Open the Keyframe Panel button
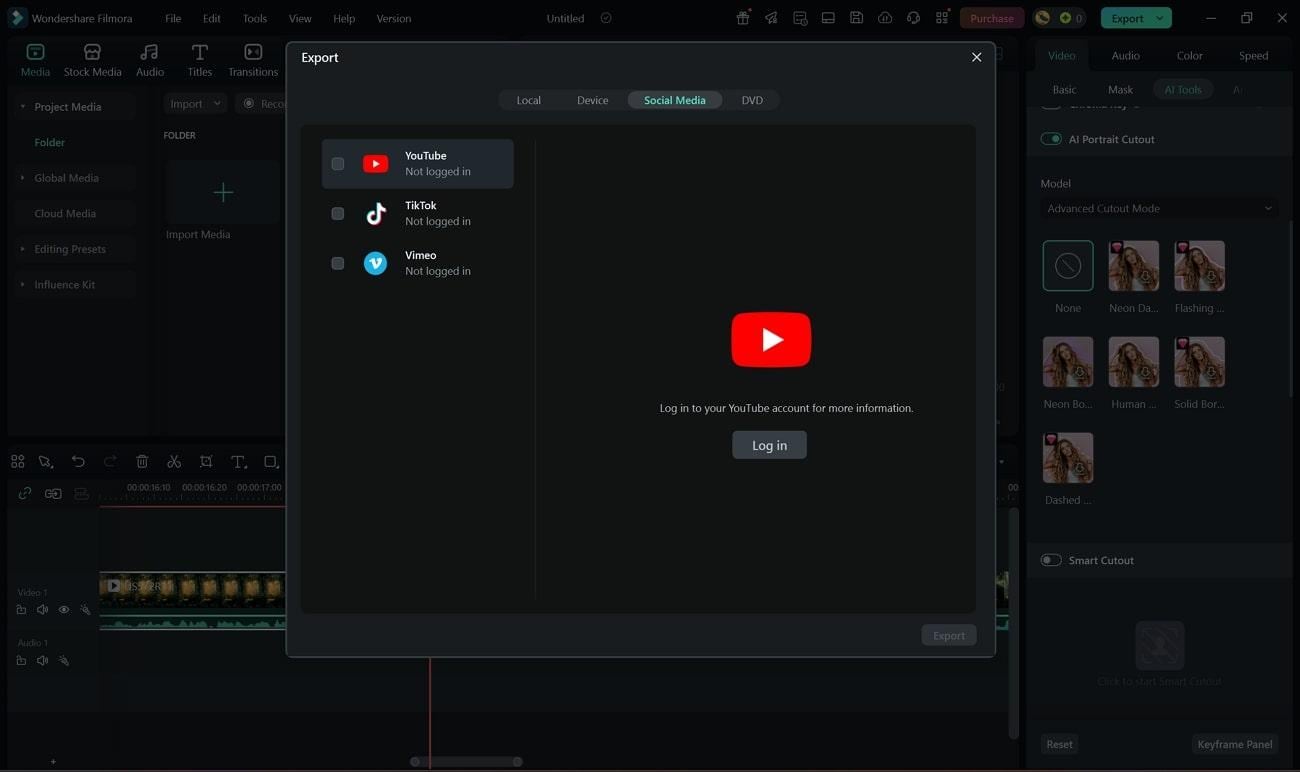The image size is (1300, 772). 1235,744
